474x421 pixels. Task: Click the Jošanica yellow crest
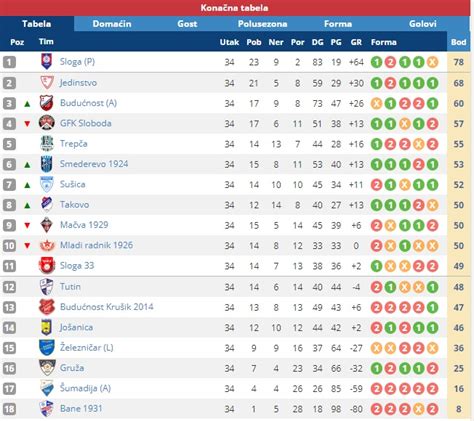pyautogui.click(x=47, y=327)
